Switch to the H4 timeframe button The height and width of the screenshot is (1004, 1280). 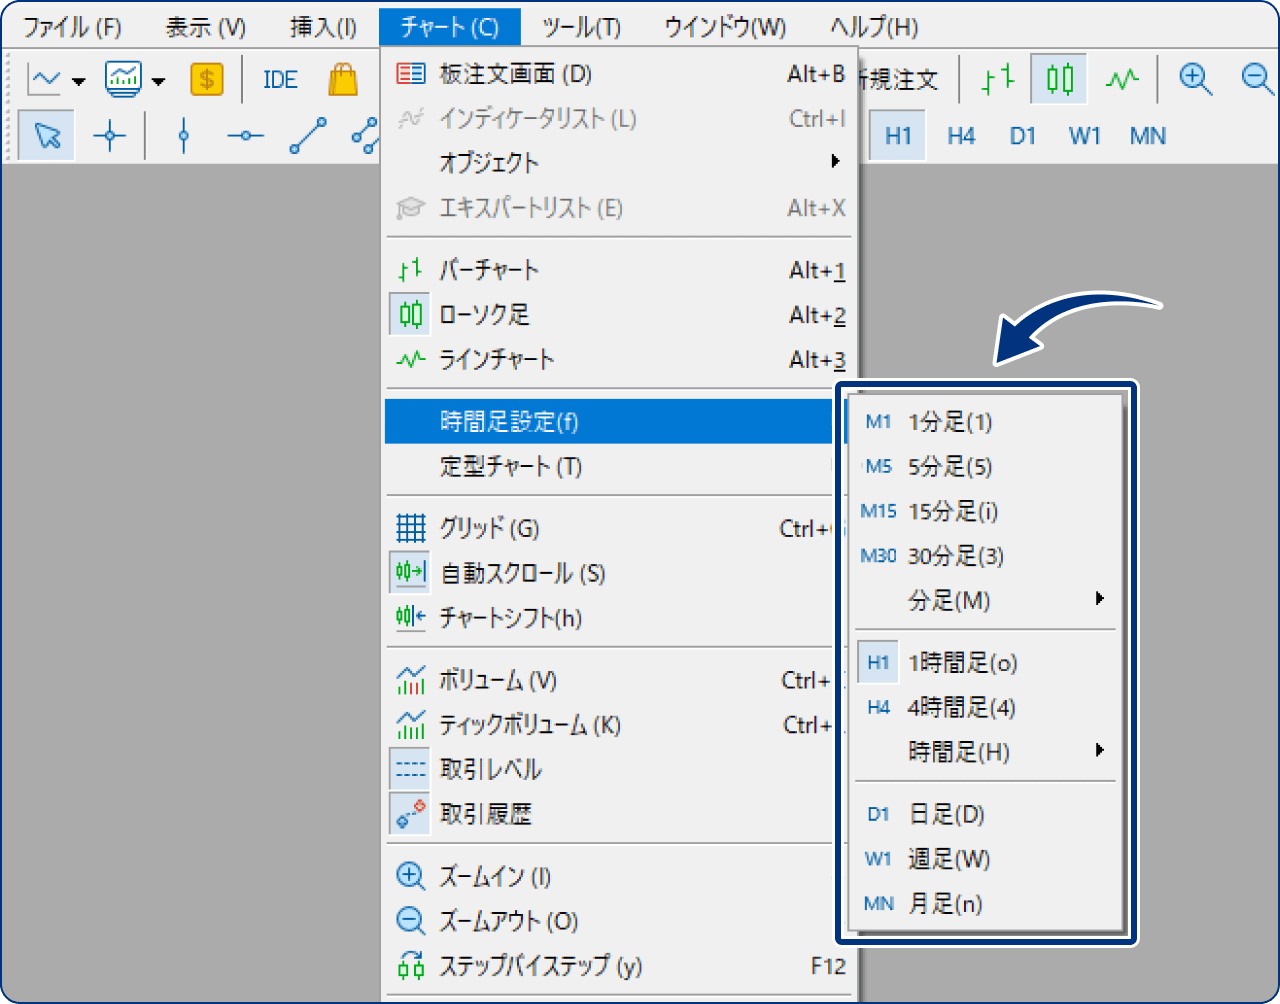[960, 136]
